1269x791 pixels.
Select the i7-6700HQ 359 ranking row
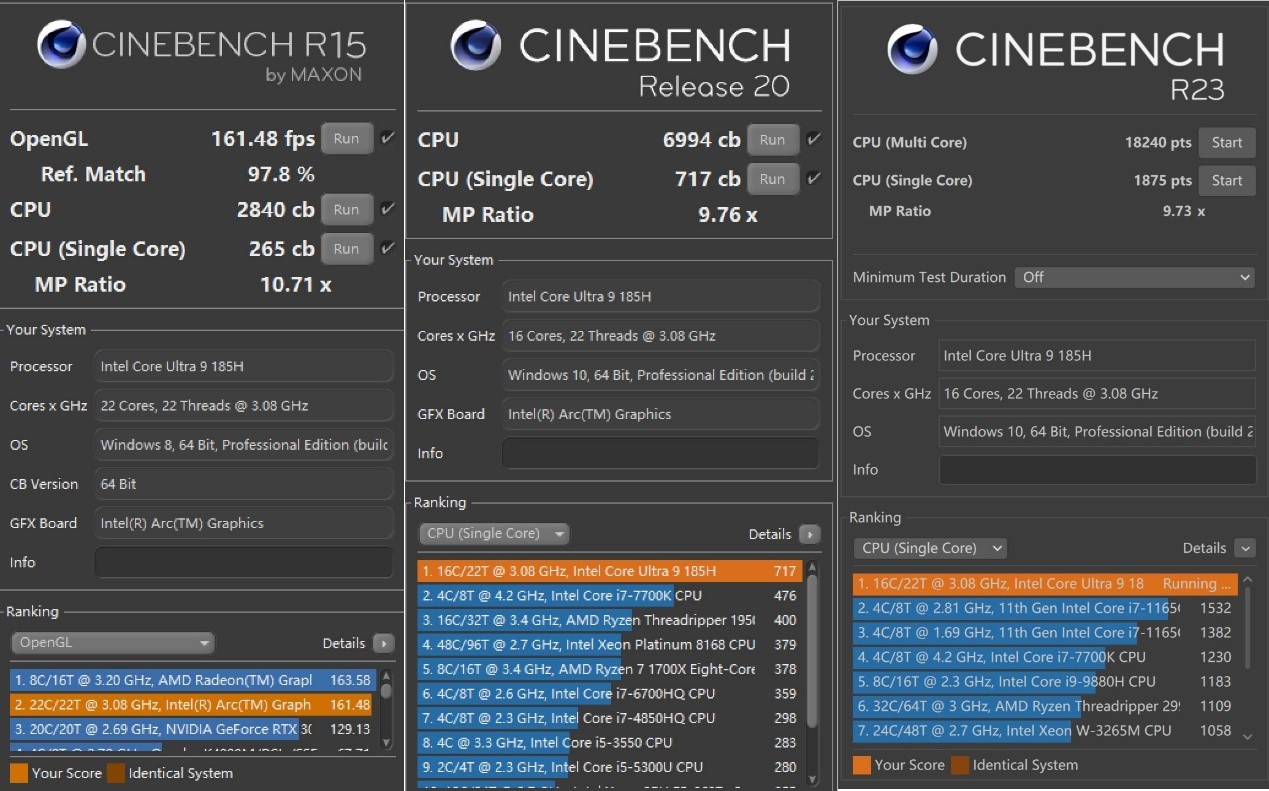point(610,694)
